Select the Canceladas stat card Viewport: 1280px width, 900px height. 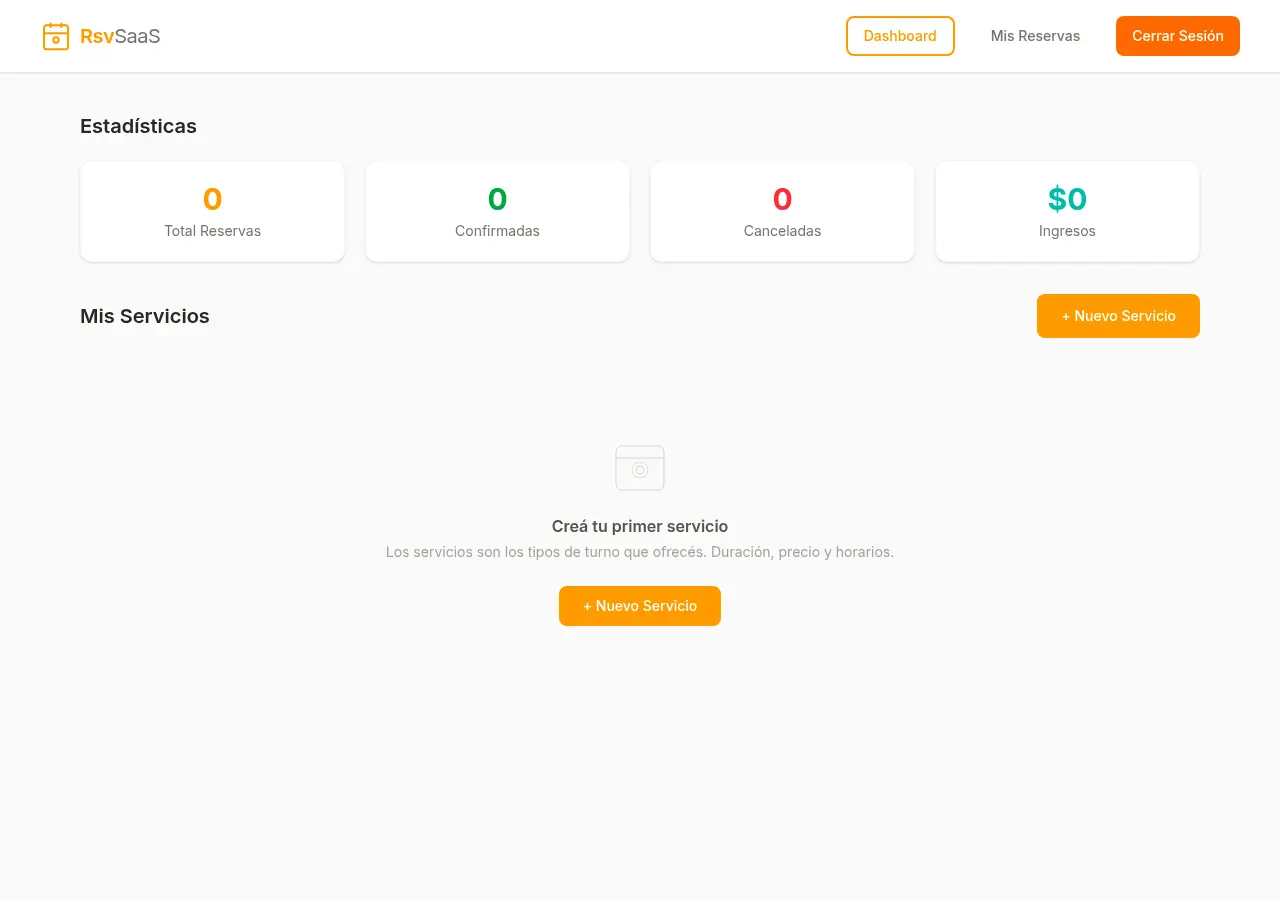click(782, 212)
